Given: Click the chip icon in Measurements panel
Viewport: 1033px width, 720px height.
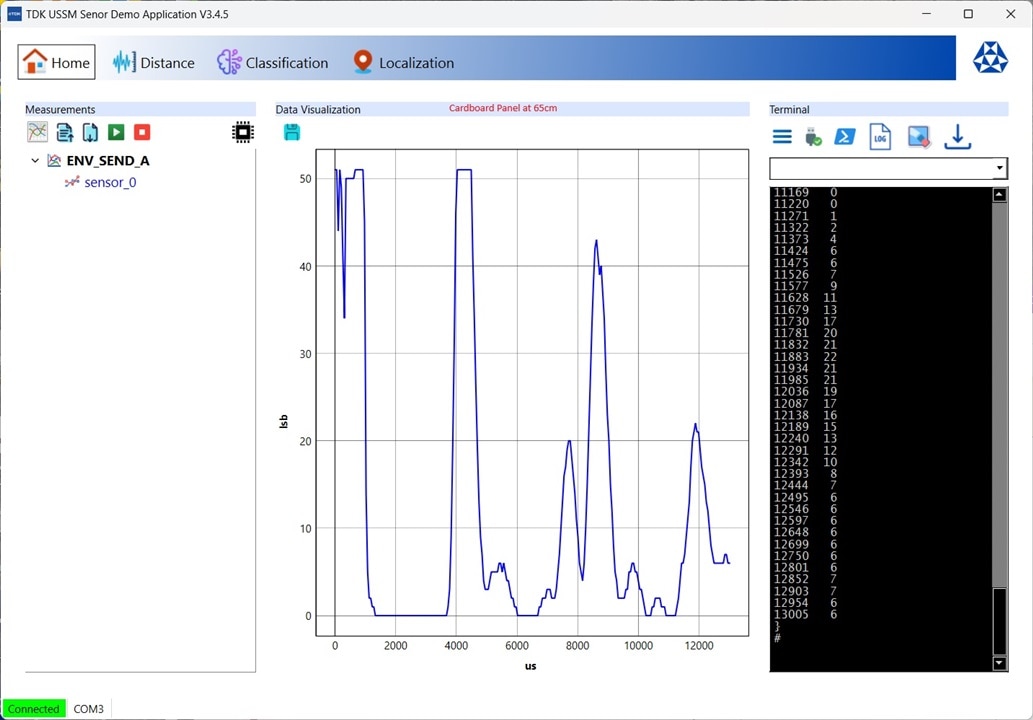Looking at the screenshot, I should (x=242, y=132).
